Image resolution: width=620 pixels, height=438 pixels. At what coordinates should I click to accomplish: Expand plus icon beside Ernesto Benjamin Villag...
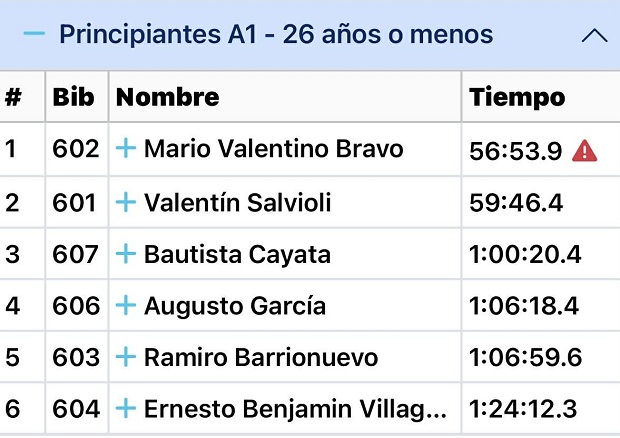tap(125, 409)
